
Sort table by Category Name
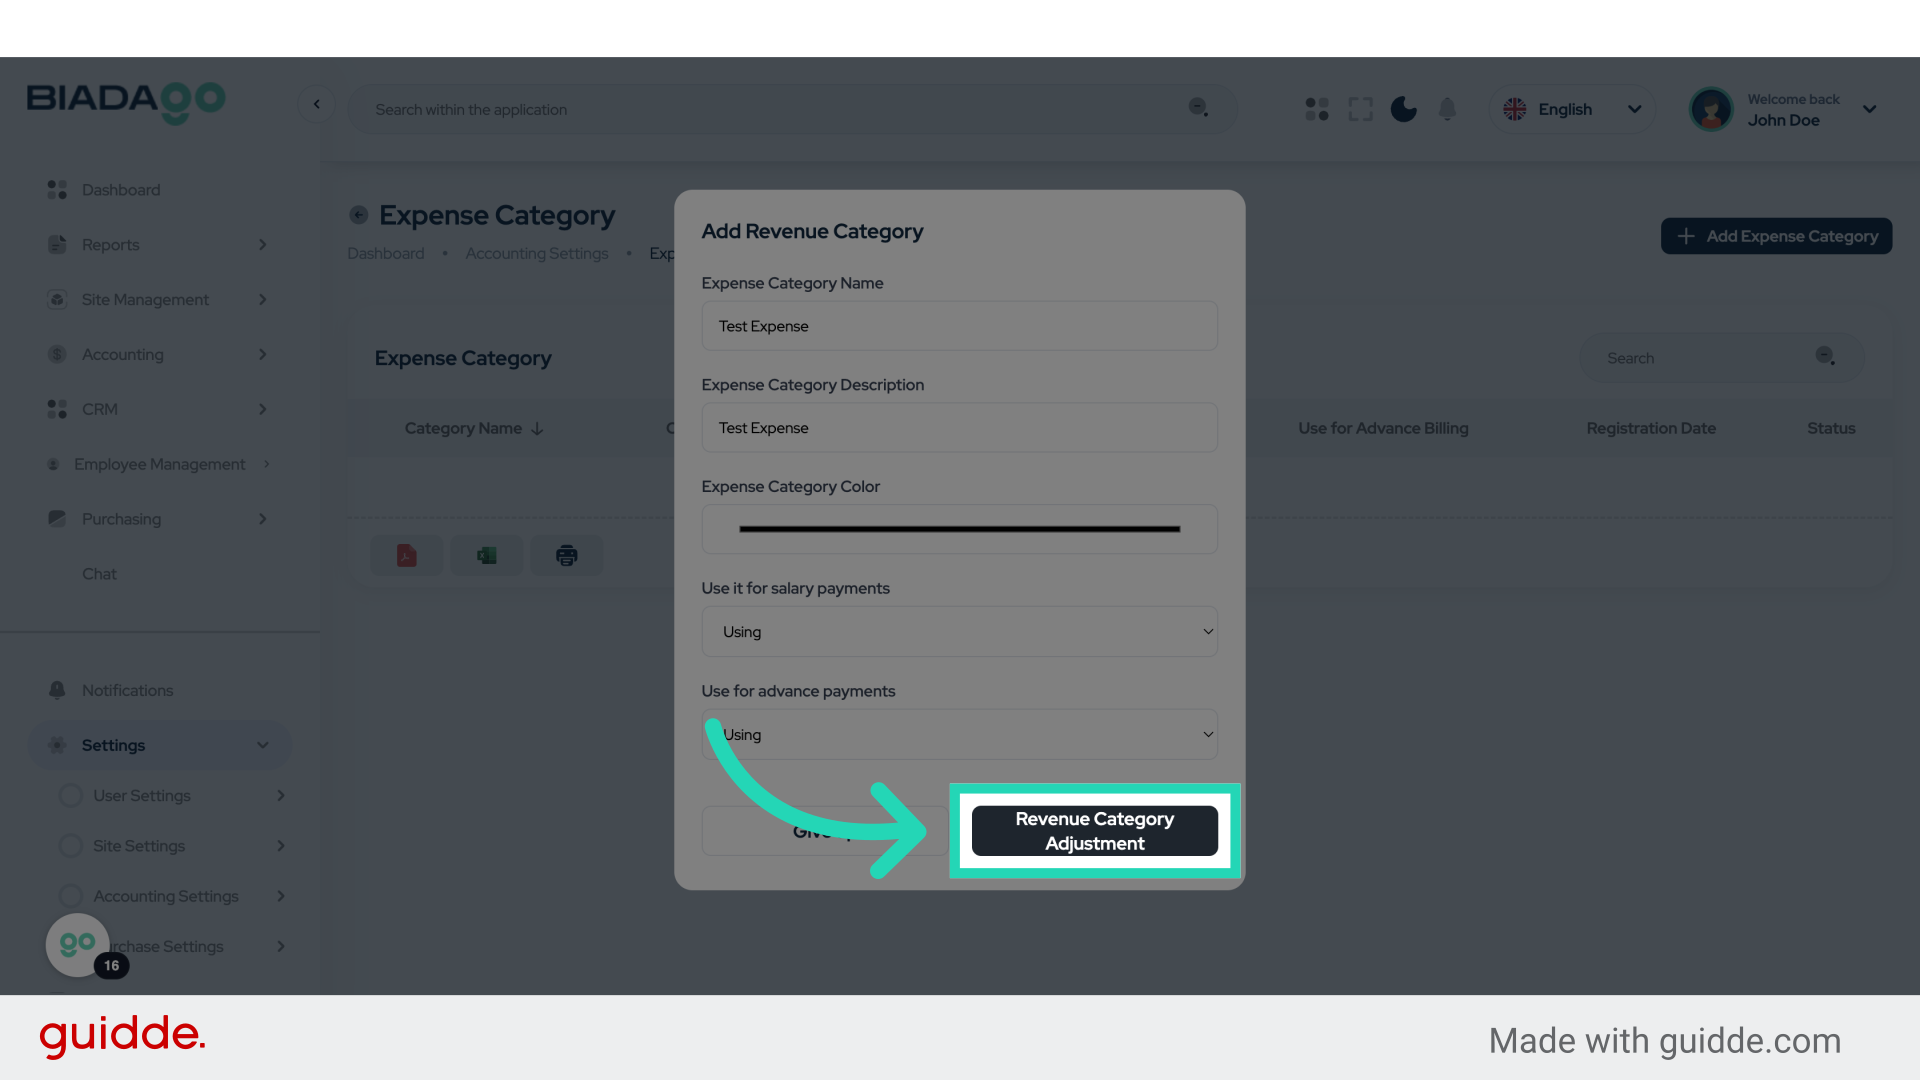pos(472,428)
